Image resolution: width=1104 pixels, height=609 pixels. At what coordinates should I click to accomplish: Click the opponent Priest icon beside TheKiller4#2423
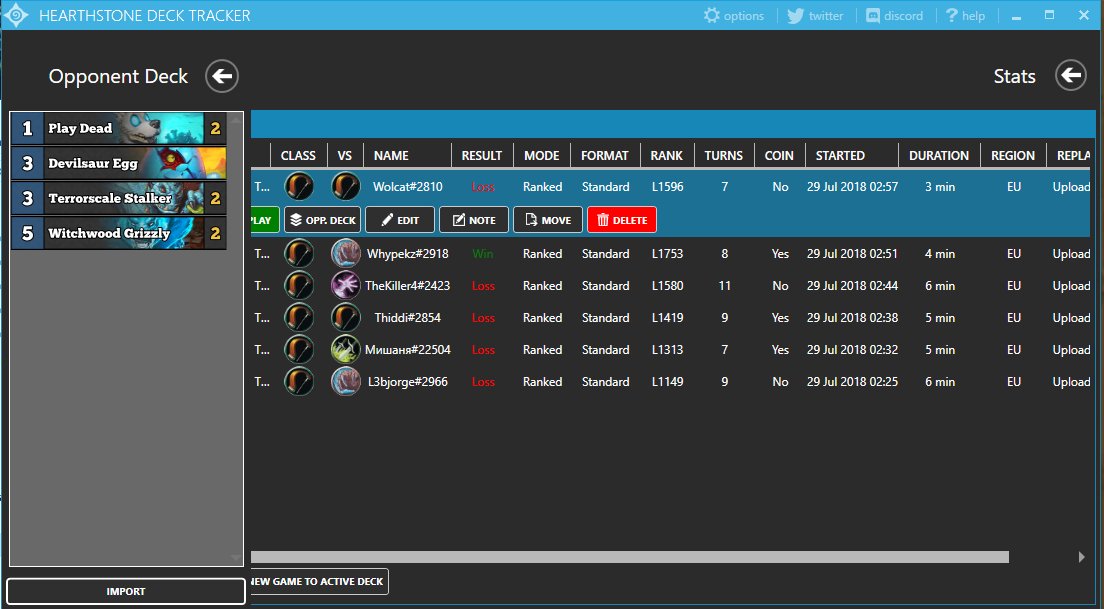click(346, 286)
